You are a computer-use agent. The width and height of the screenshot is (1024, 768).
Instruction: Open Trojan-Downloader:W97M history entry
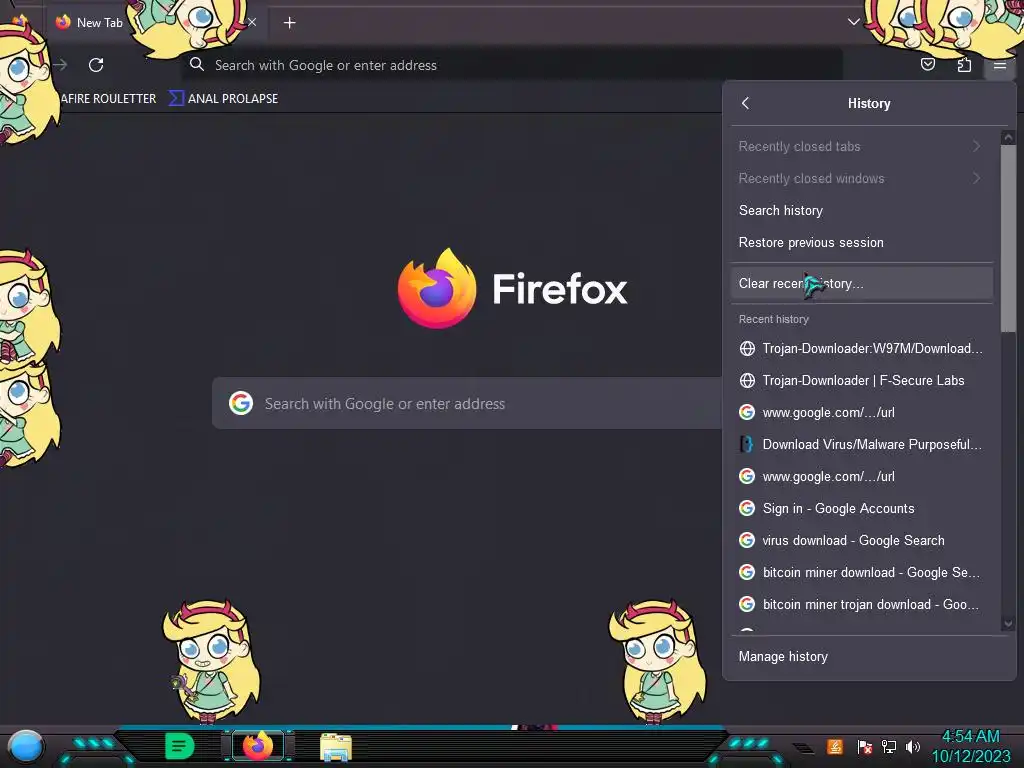[x=861, y=348]
